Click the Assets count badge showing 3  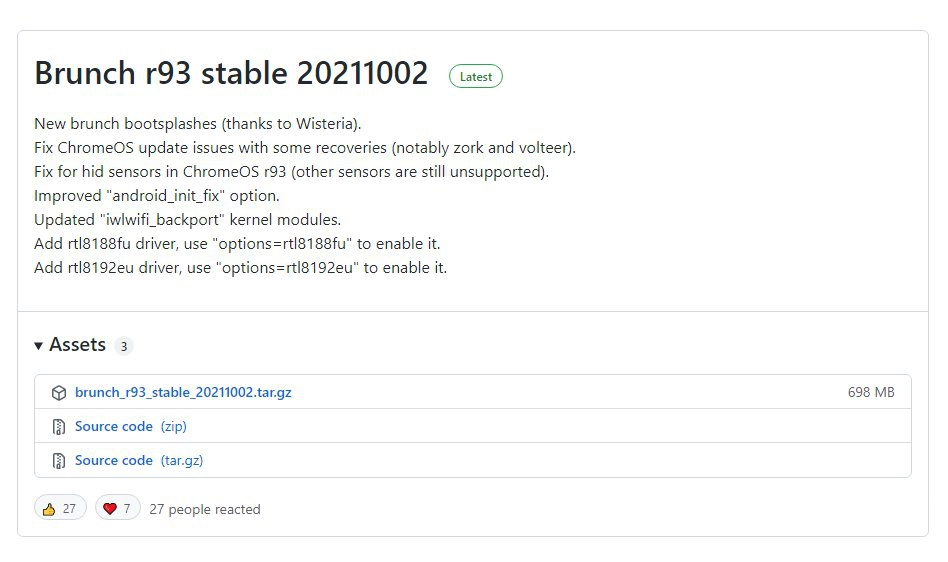[124, 346]
